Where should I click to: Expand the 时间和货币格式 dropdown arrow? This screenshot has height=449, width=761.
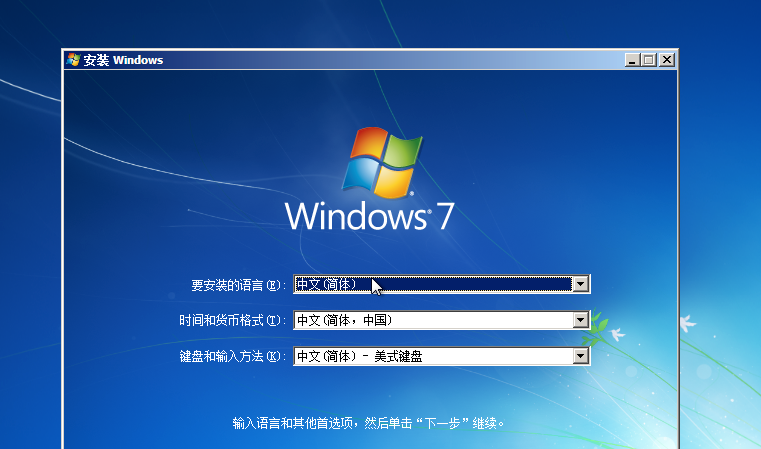tap(580, 320)
